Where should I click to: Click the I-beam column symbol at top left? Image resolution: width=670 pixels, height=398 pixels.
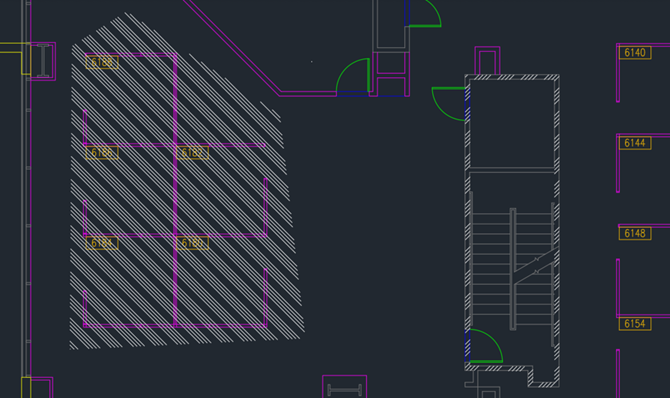pyautogui.click(x=43, y=61)
